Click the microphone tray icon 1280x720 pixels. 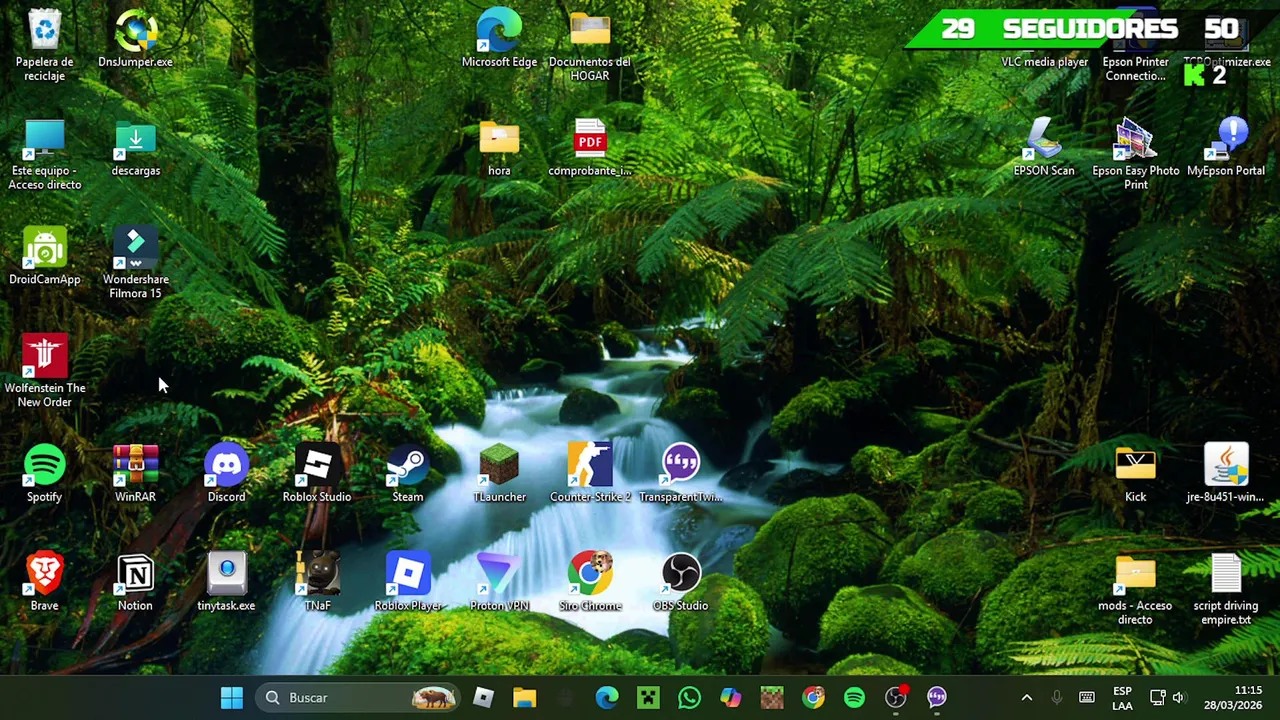tap(1057, 697)
